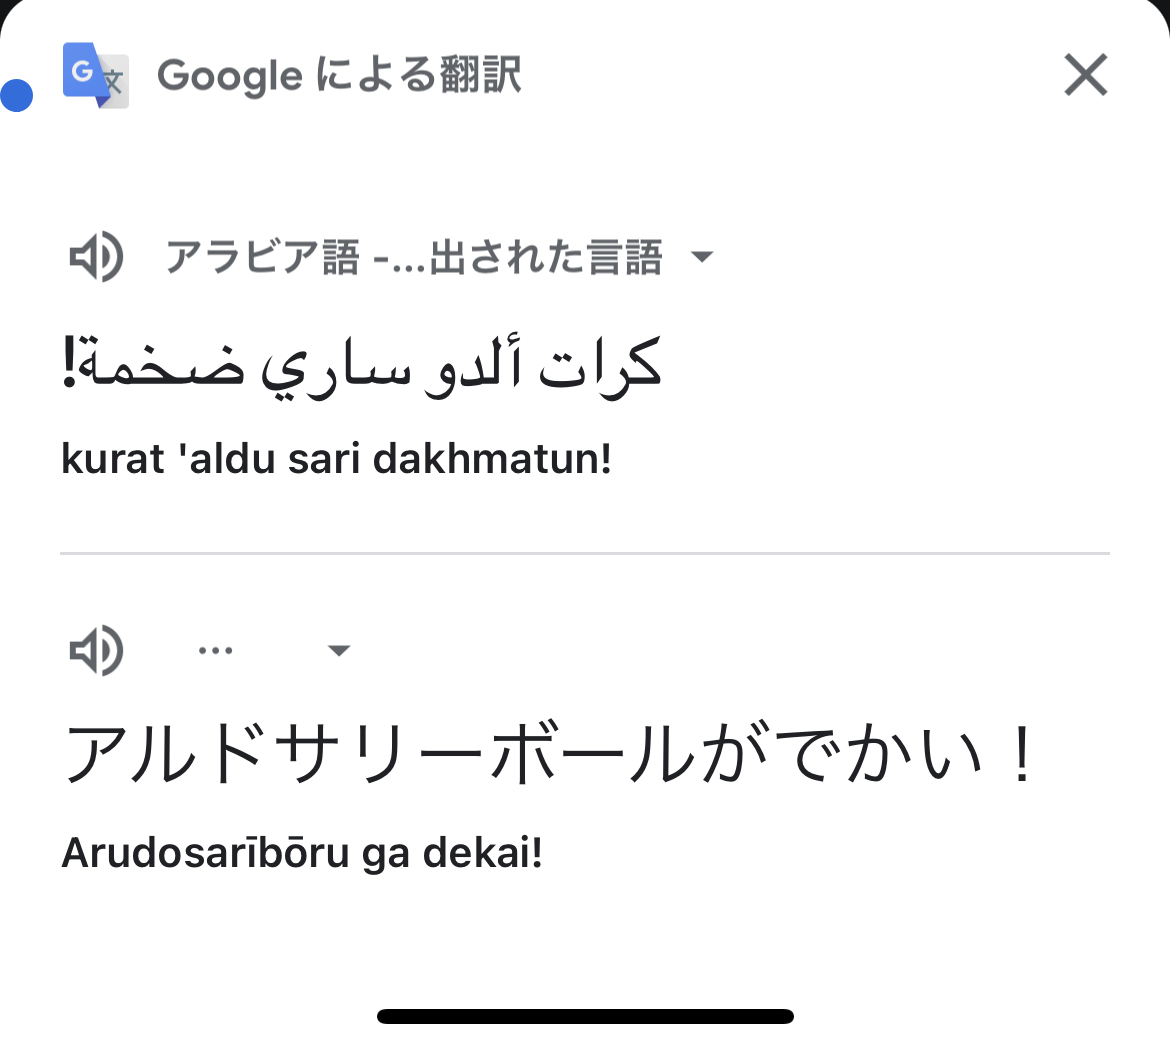The image size is (1170, 1048).
Task: Tap the blue dot beside the logo
Action: point(16,96)
